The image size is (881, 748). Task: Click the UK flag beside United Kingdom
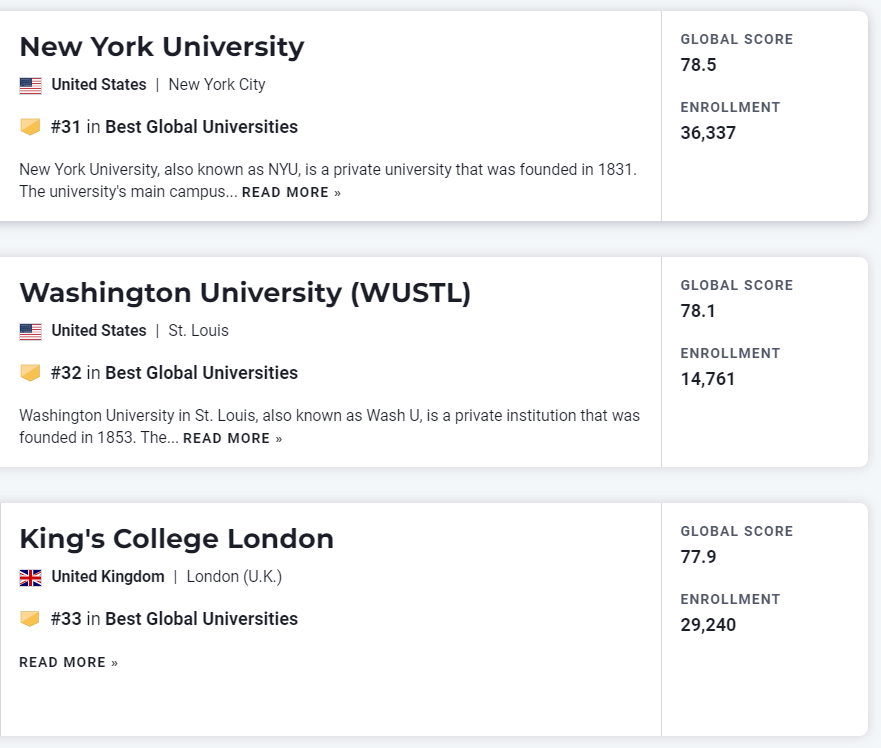[x=30, y=577]
